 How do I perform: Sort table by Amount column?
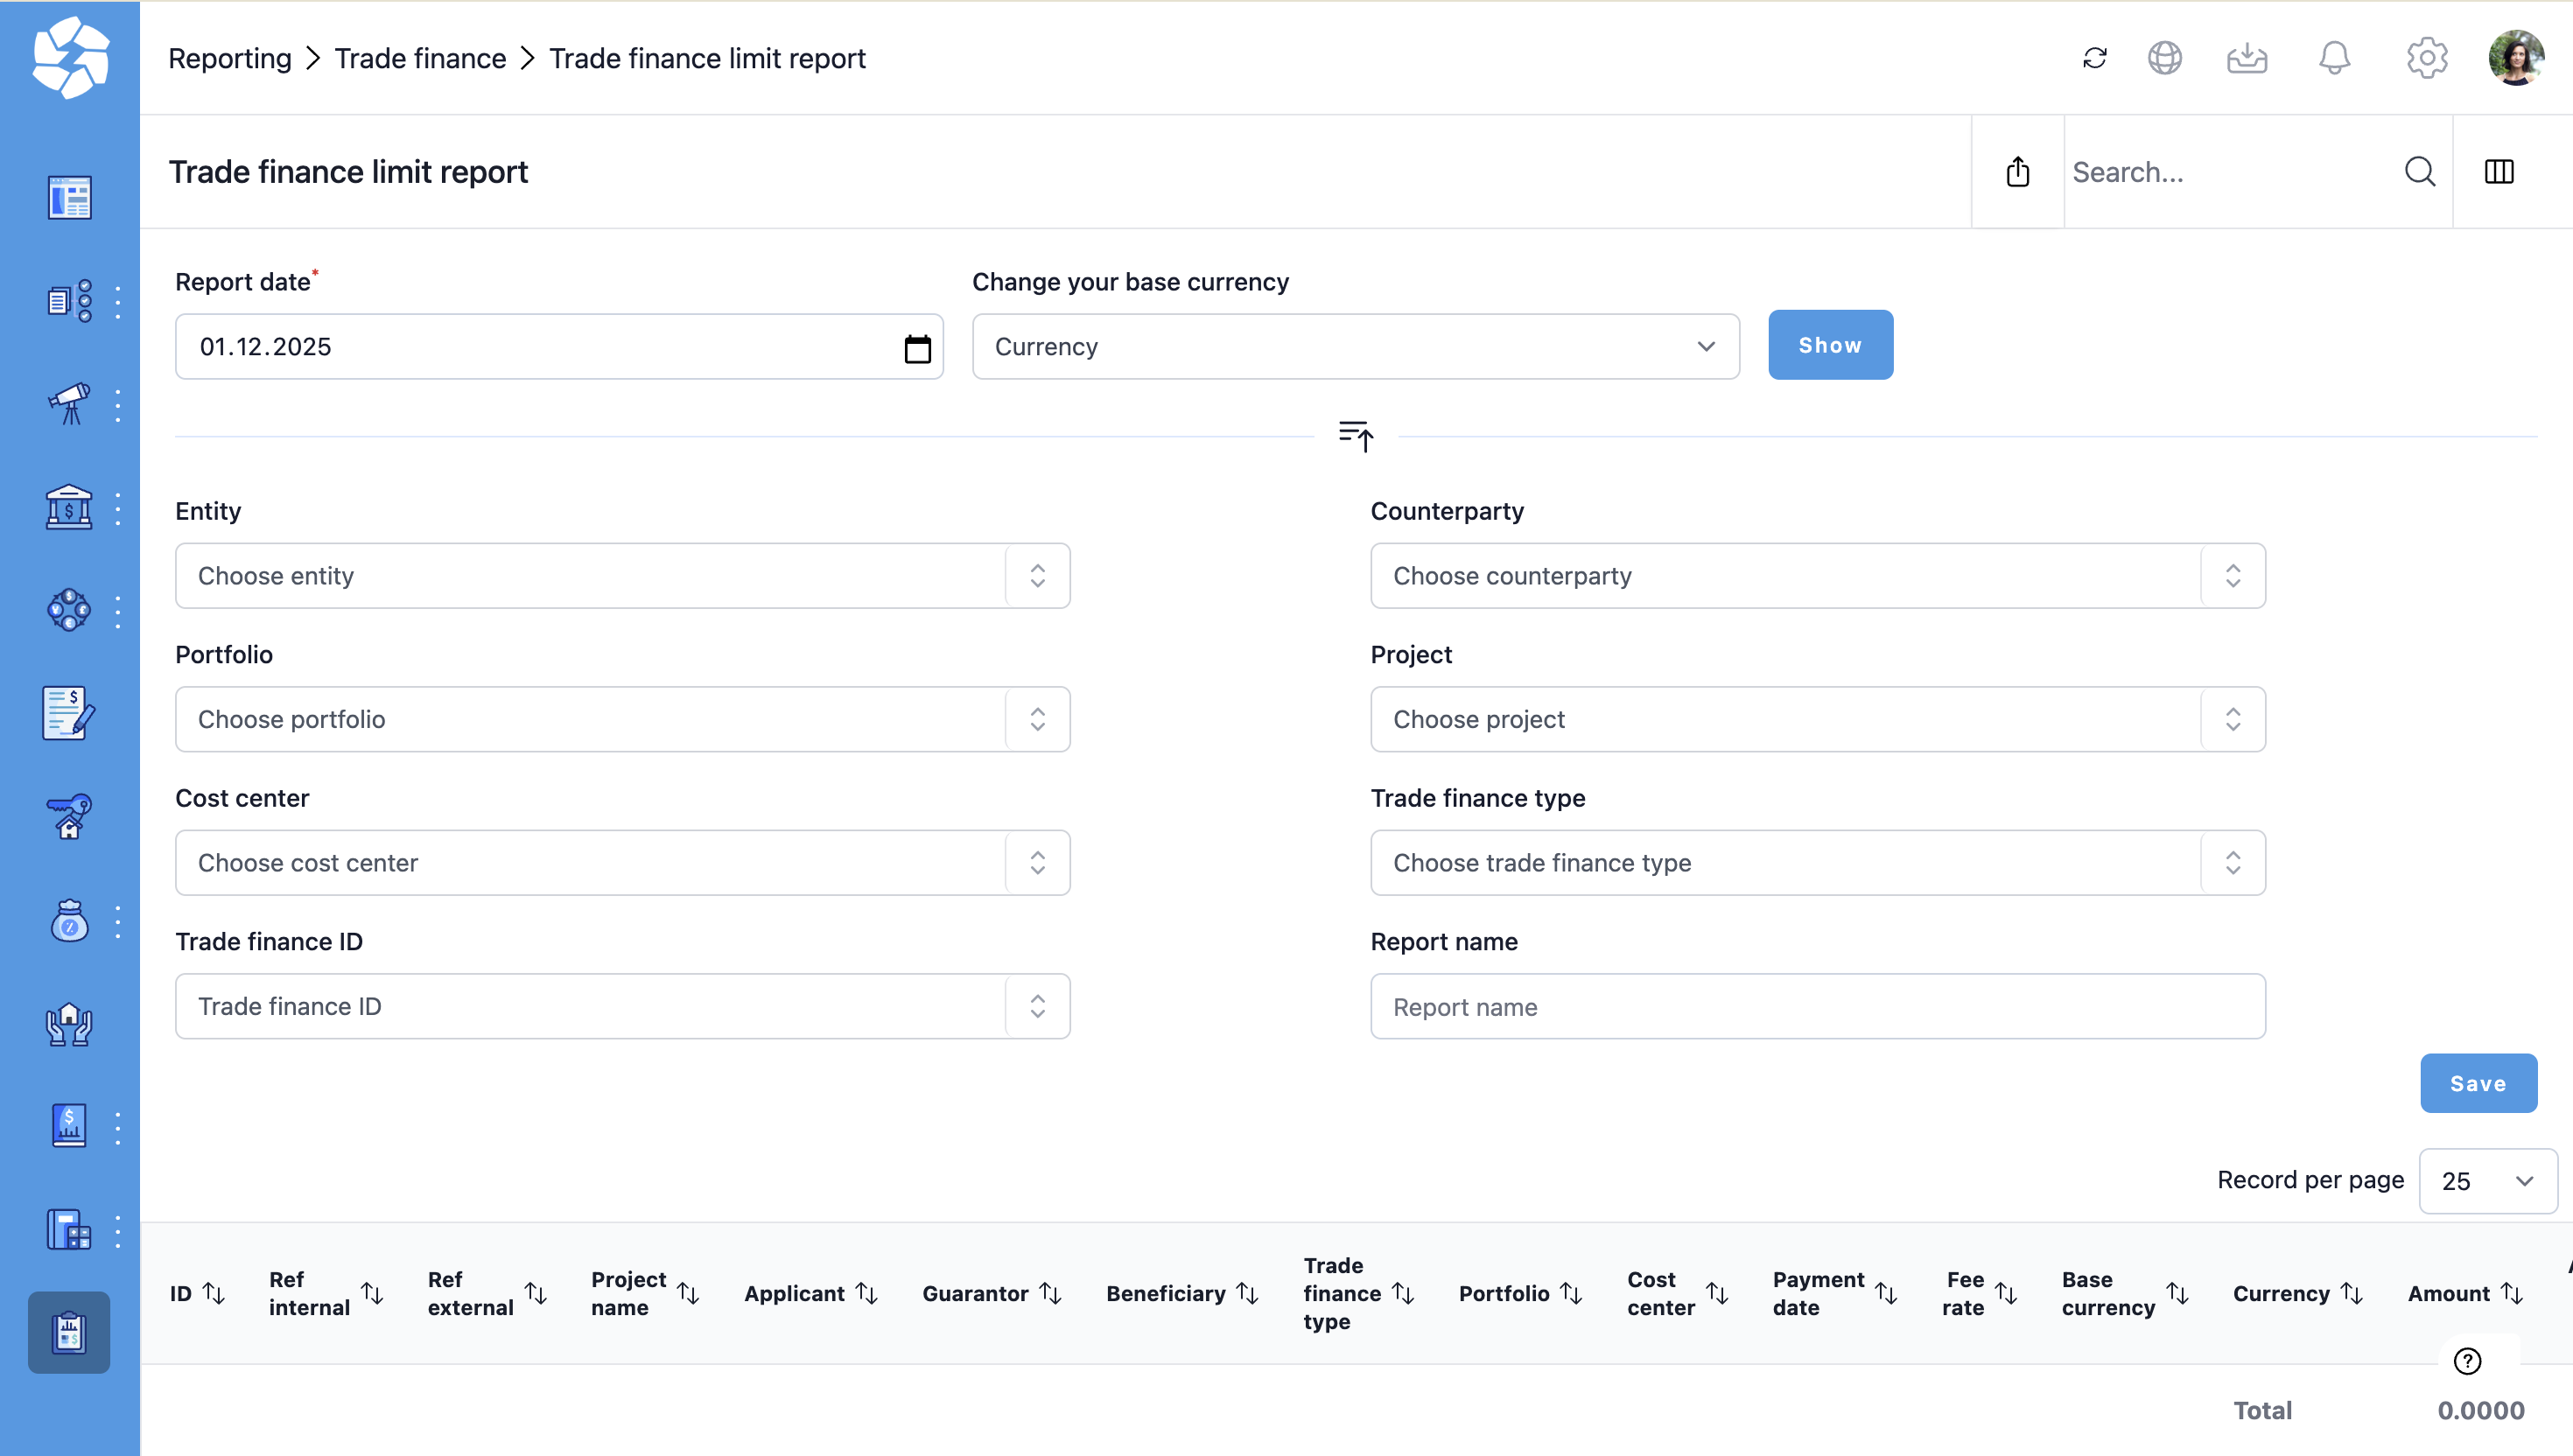click(x=2511, y=1293)
